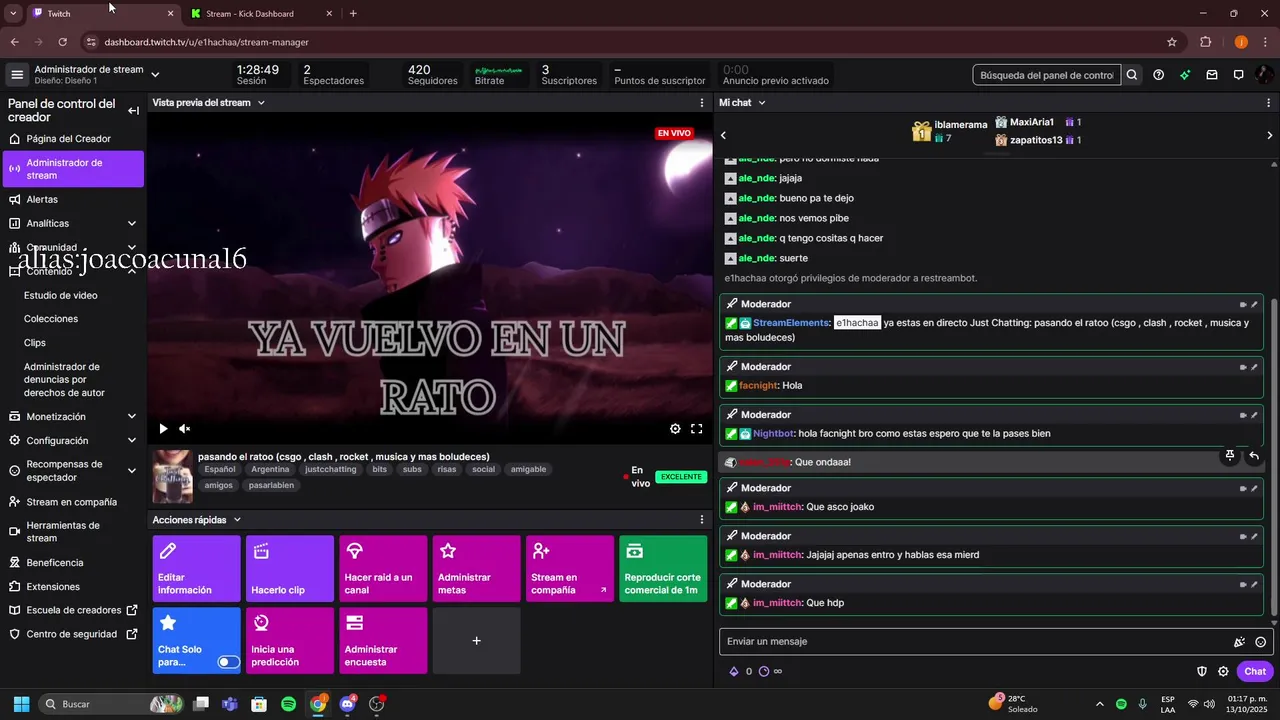Click Administrar metas quick action
The width and height of the screenshot is (1280, 720).
476,569
